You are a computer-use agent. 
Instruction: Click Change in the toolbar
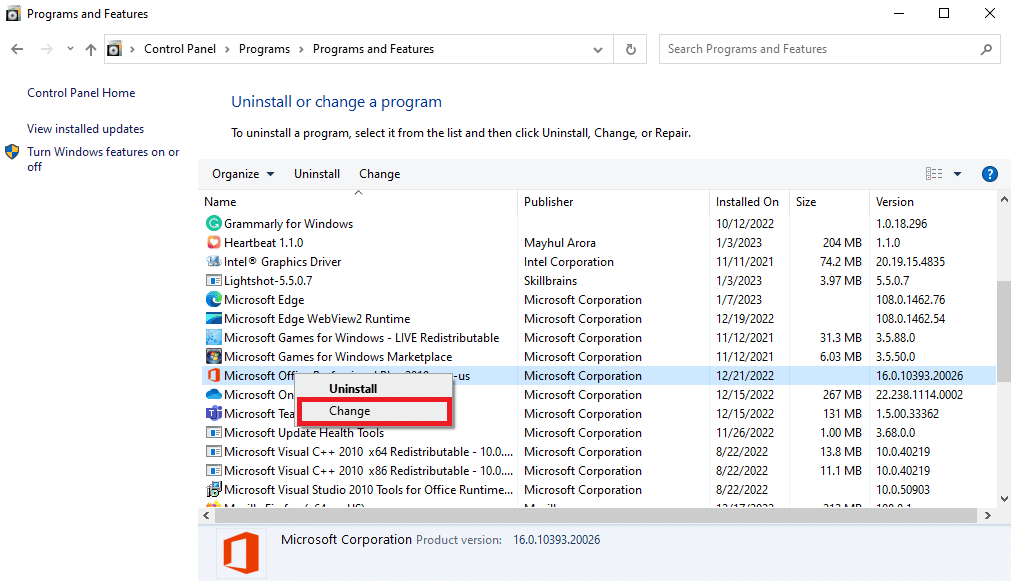point(380,174)
